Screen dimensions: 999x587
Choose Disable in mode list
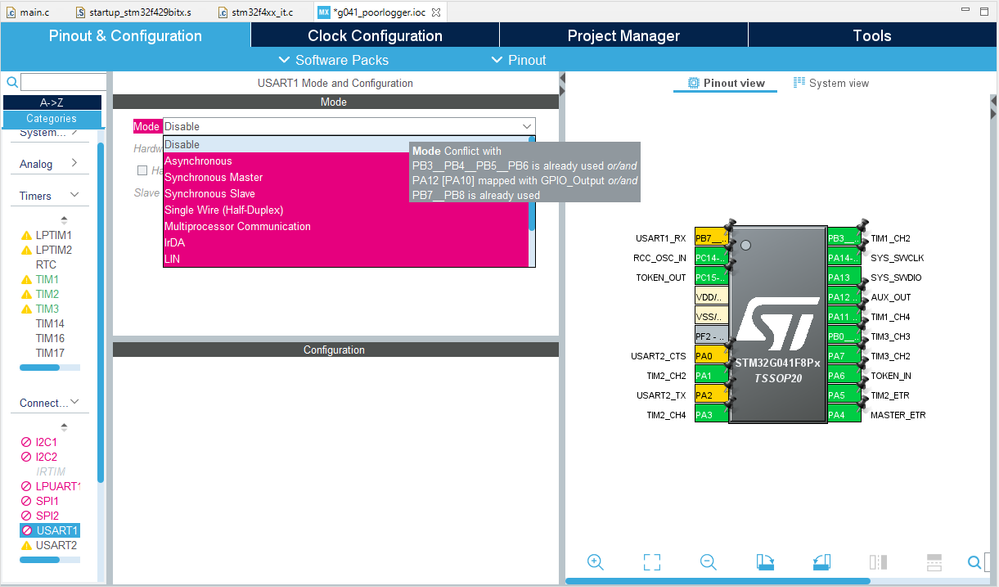point(346,145)
